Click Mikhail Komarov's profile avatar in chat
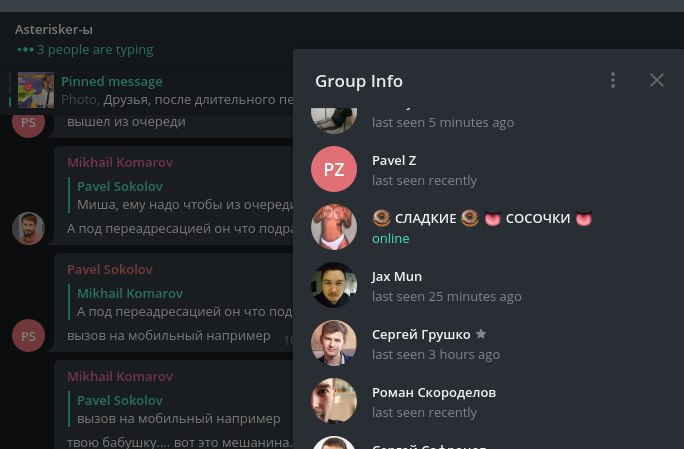 point(28,228)
